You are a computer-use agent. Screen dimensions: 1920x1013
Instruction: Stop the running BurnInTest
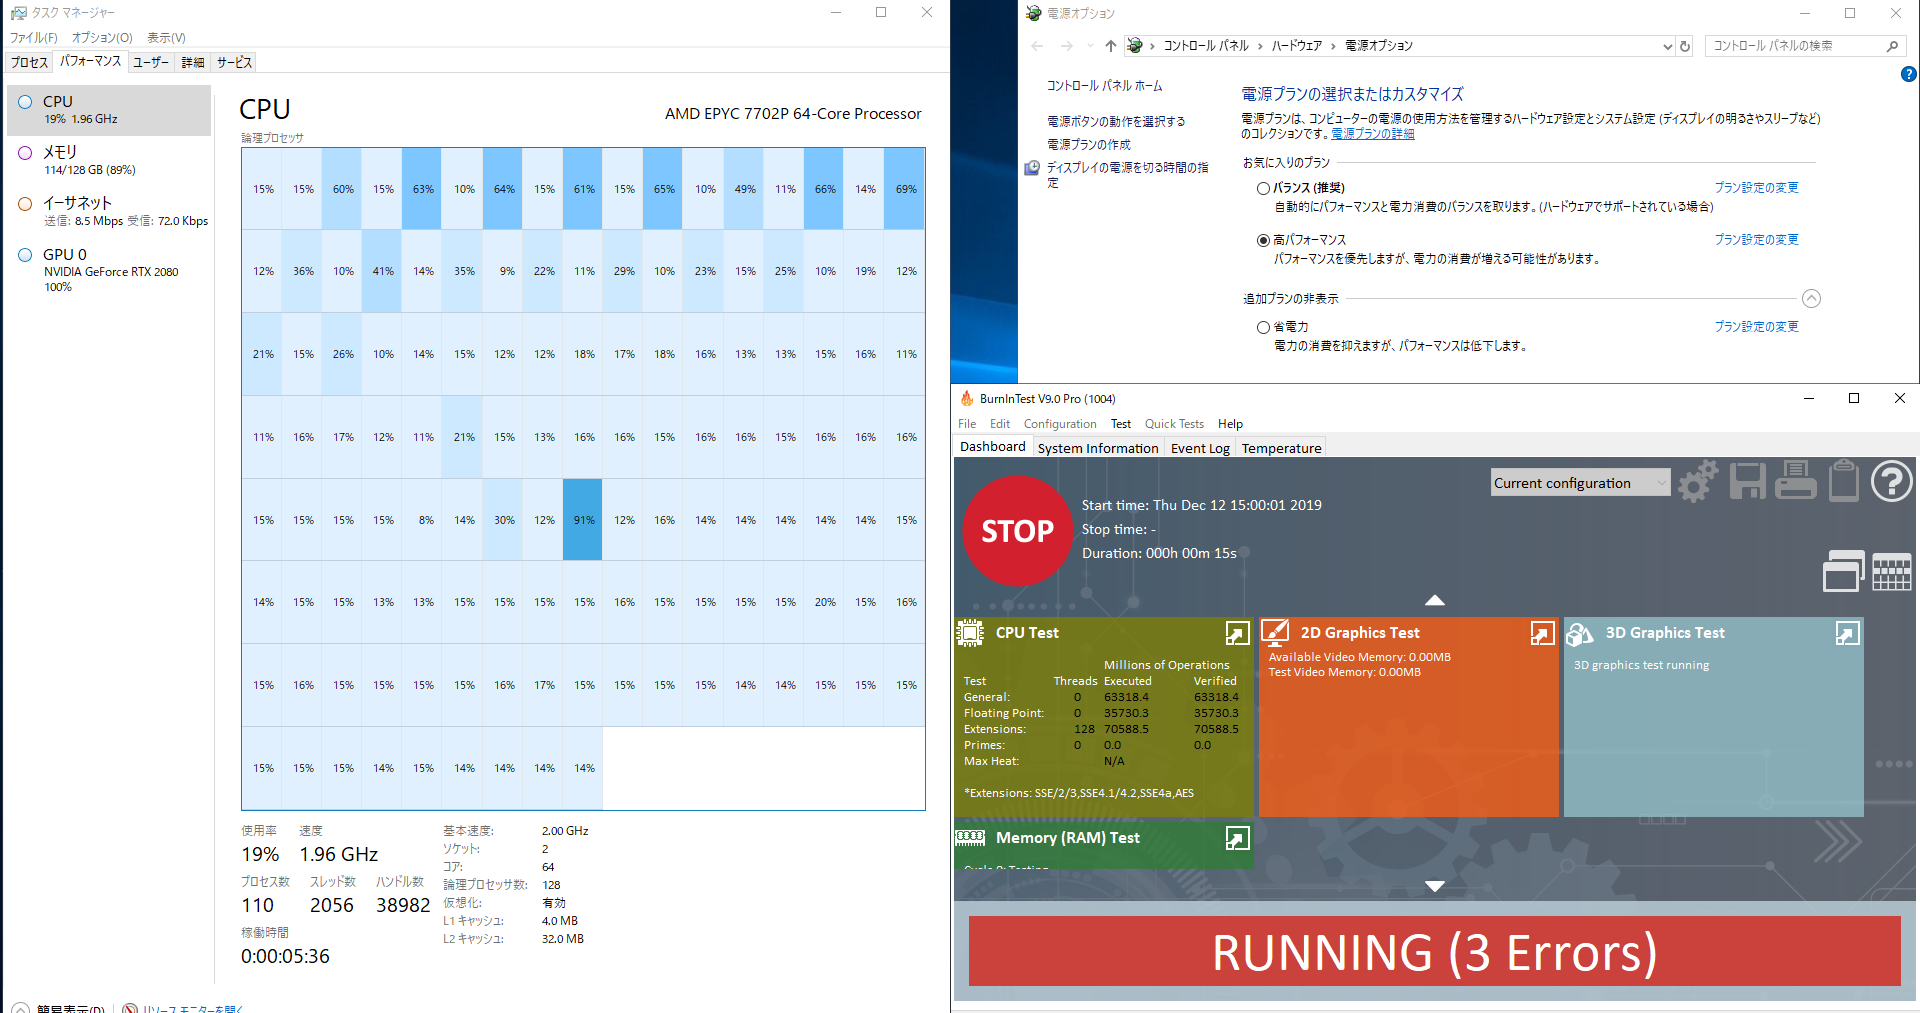pyautogui.click(x=1017, y=531)
